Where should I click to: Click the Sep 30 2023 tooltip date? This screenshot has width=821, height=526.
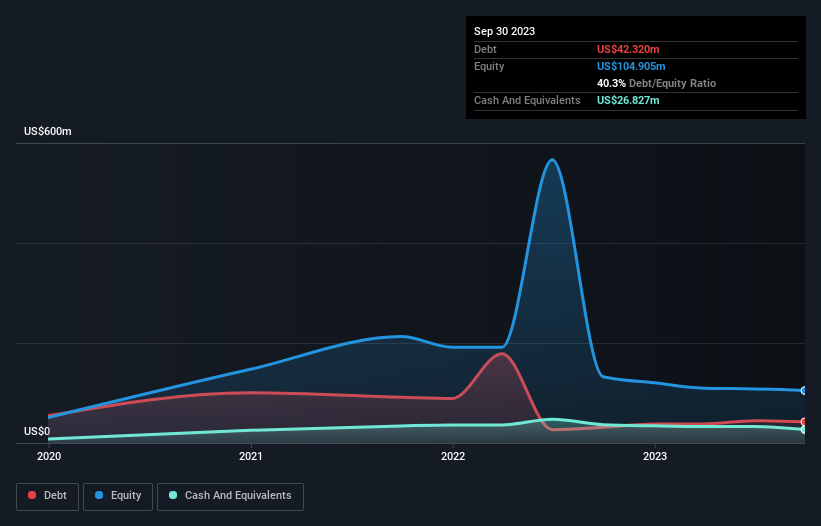[504, 31]
